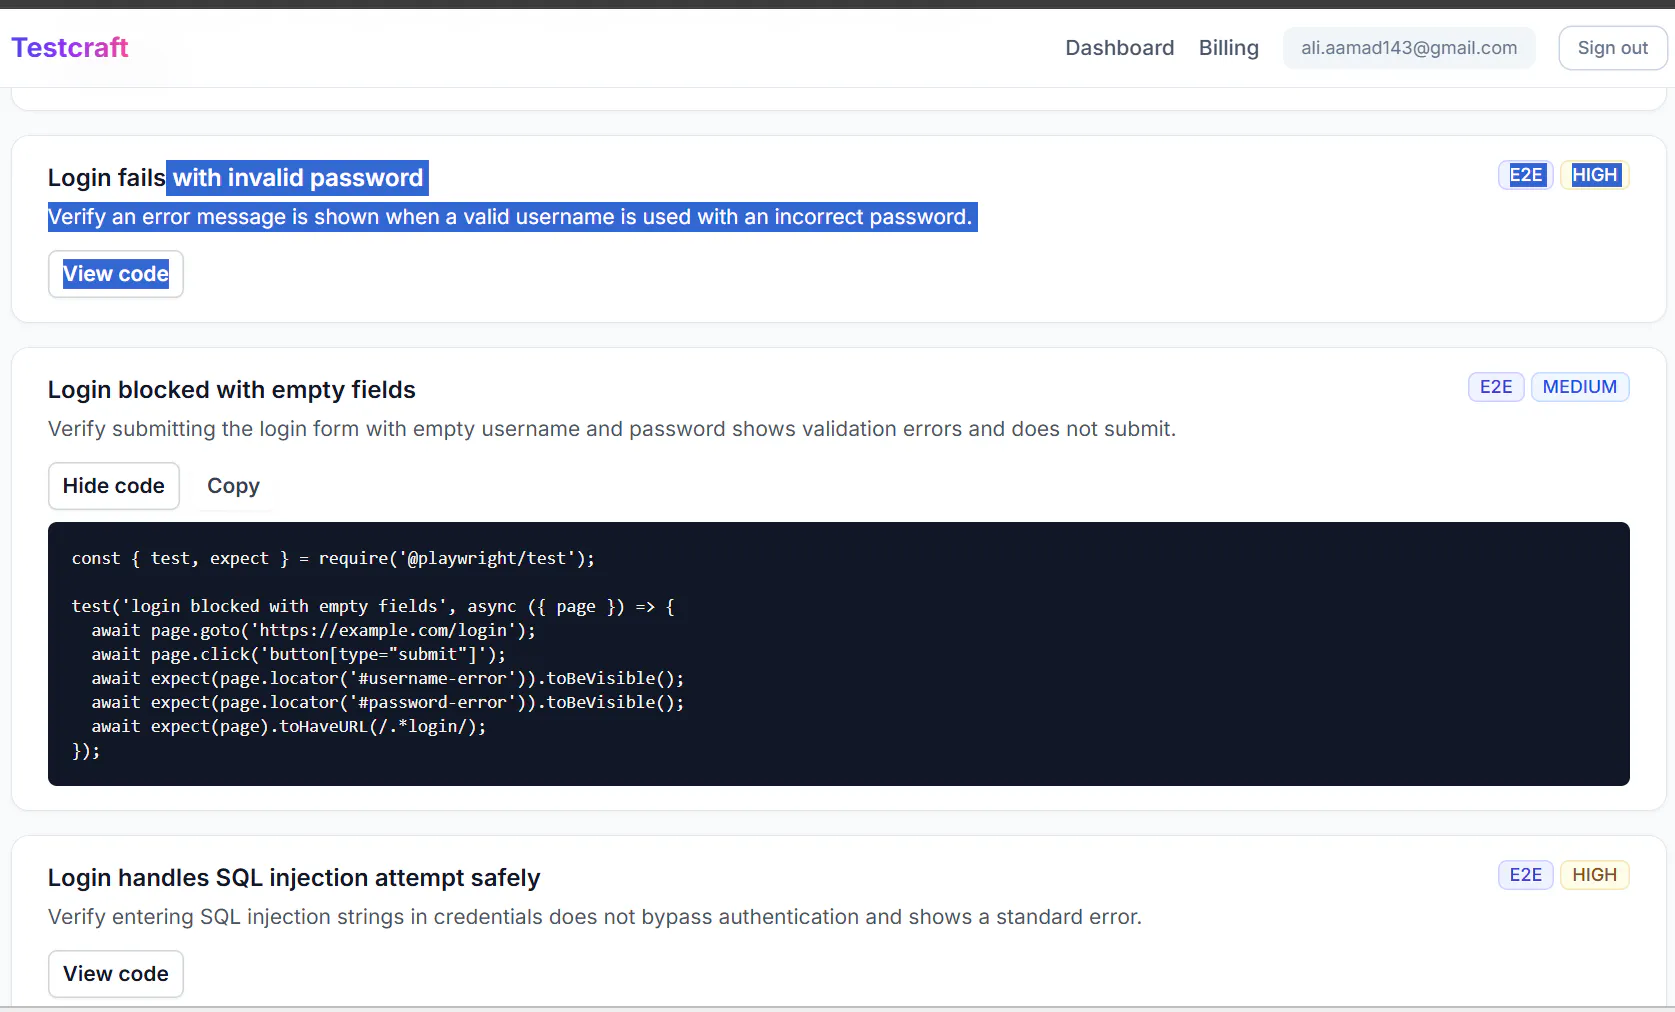Viewport: 1675px width, 1012px height.
Task: Click the 'Login fails with invalid password' title
Action: [x=236, y=178]
